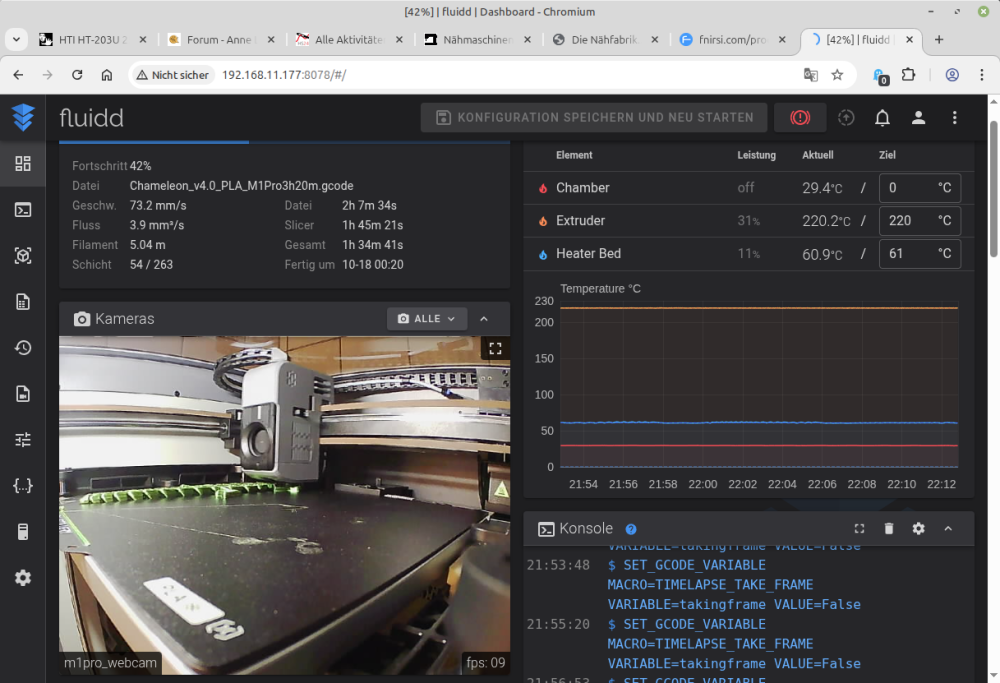Open the Configuration braces icon in sidebar

(x=22, y=486)
